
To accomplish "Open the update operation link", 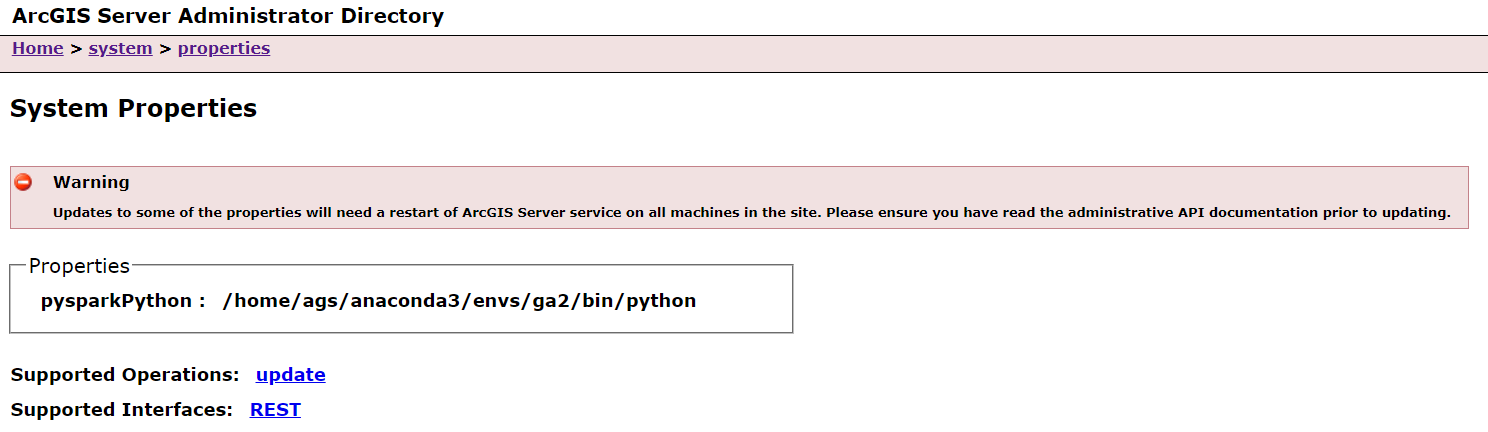I will pyautogui.click(x=290, y=375).
